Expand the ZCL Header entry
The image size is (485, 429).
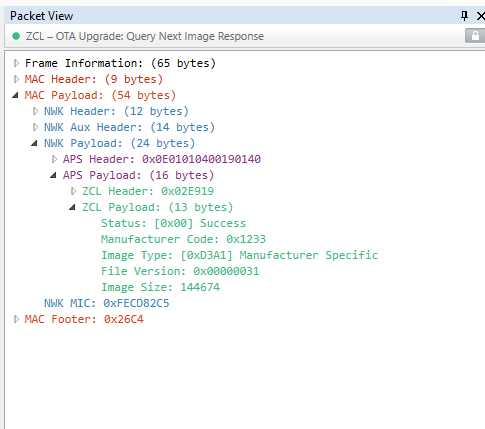point(74,191)
